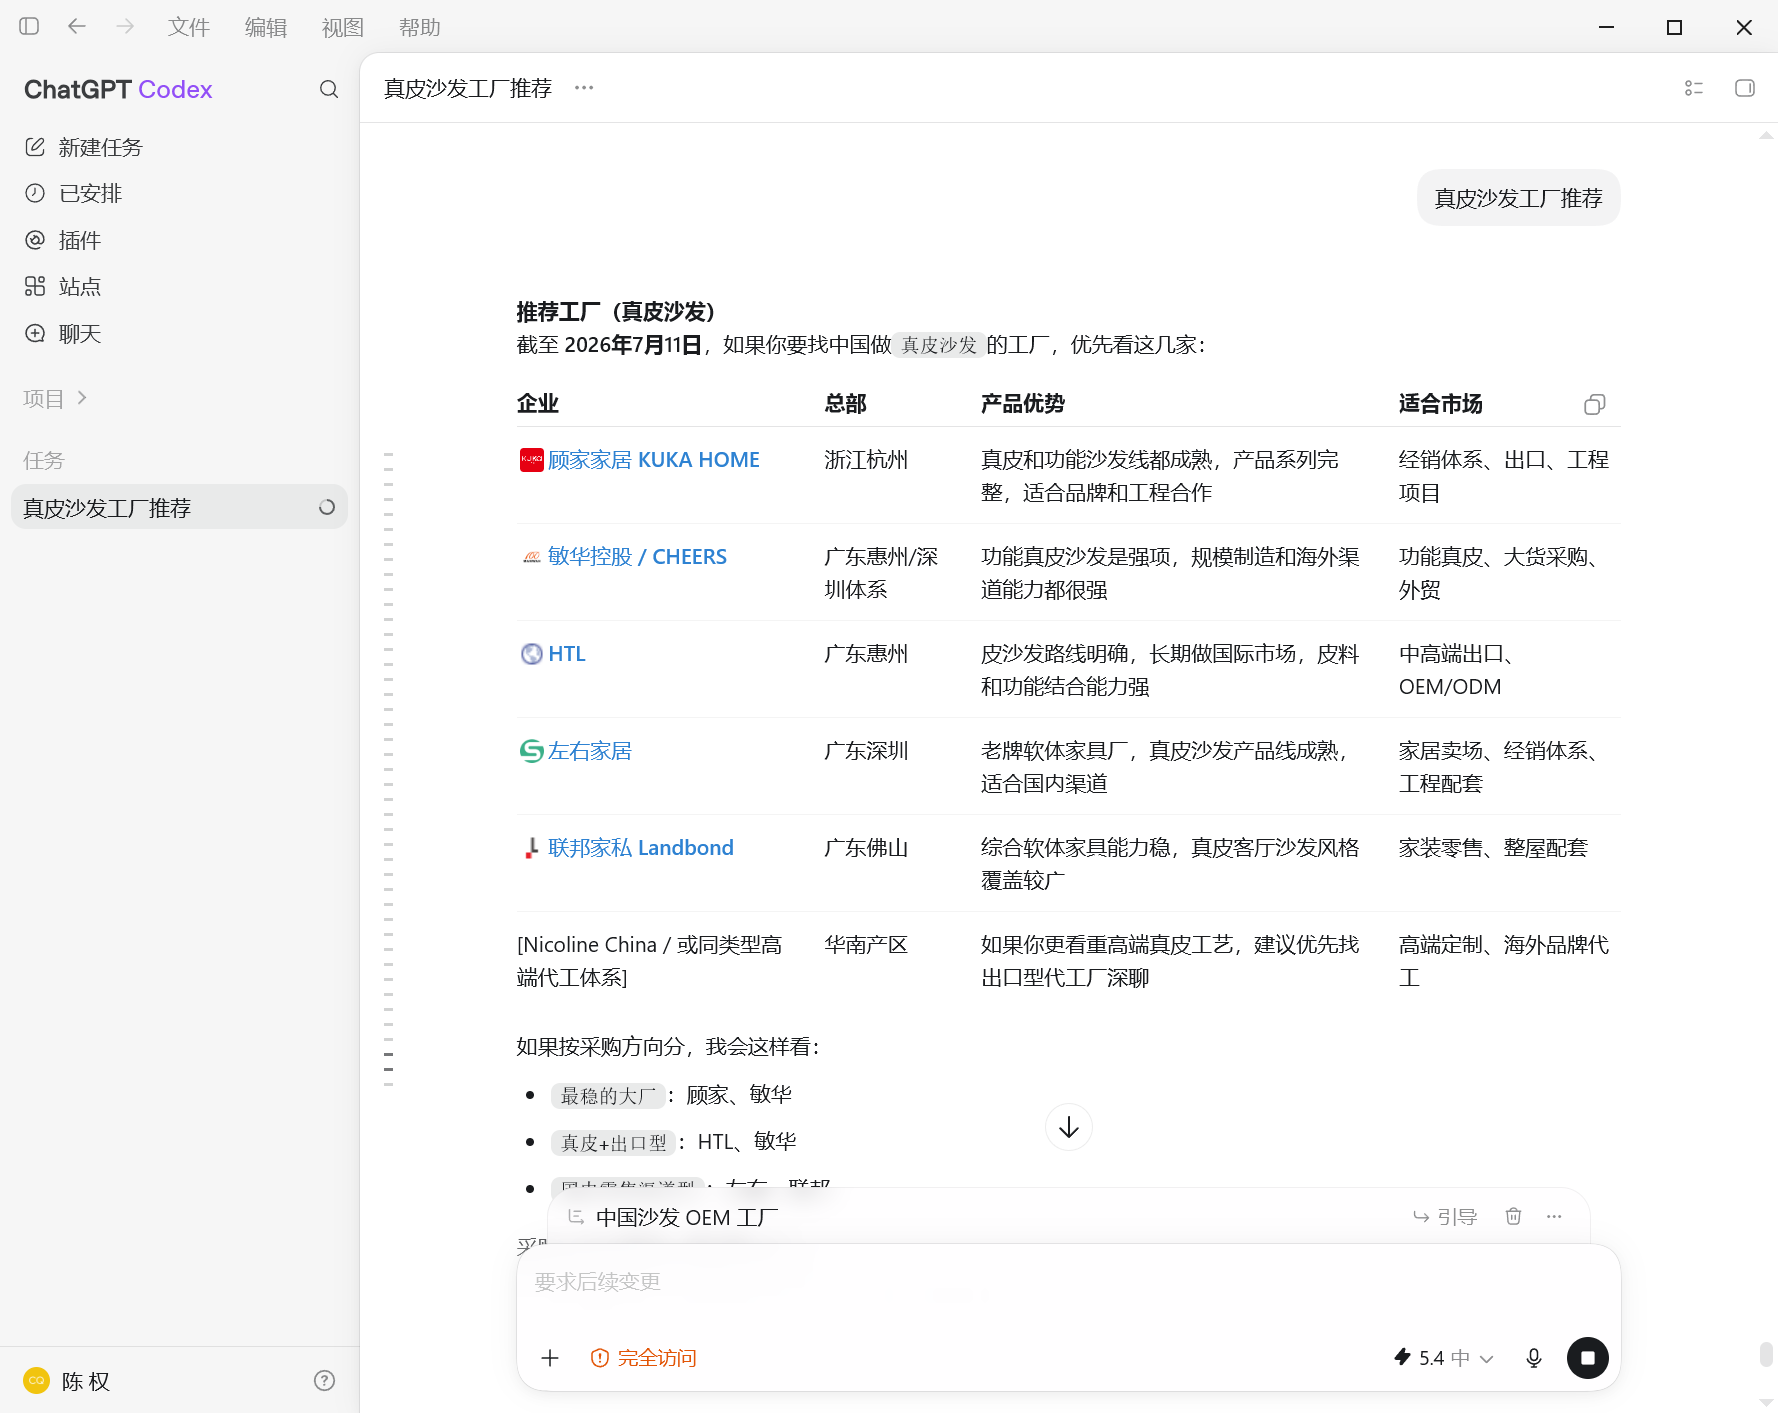The image size is (1778, 1413).
Task: Click the 陈 权 yellow avatar icon
Action: coord(36,1380)
